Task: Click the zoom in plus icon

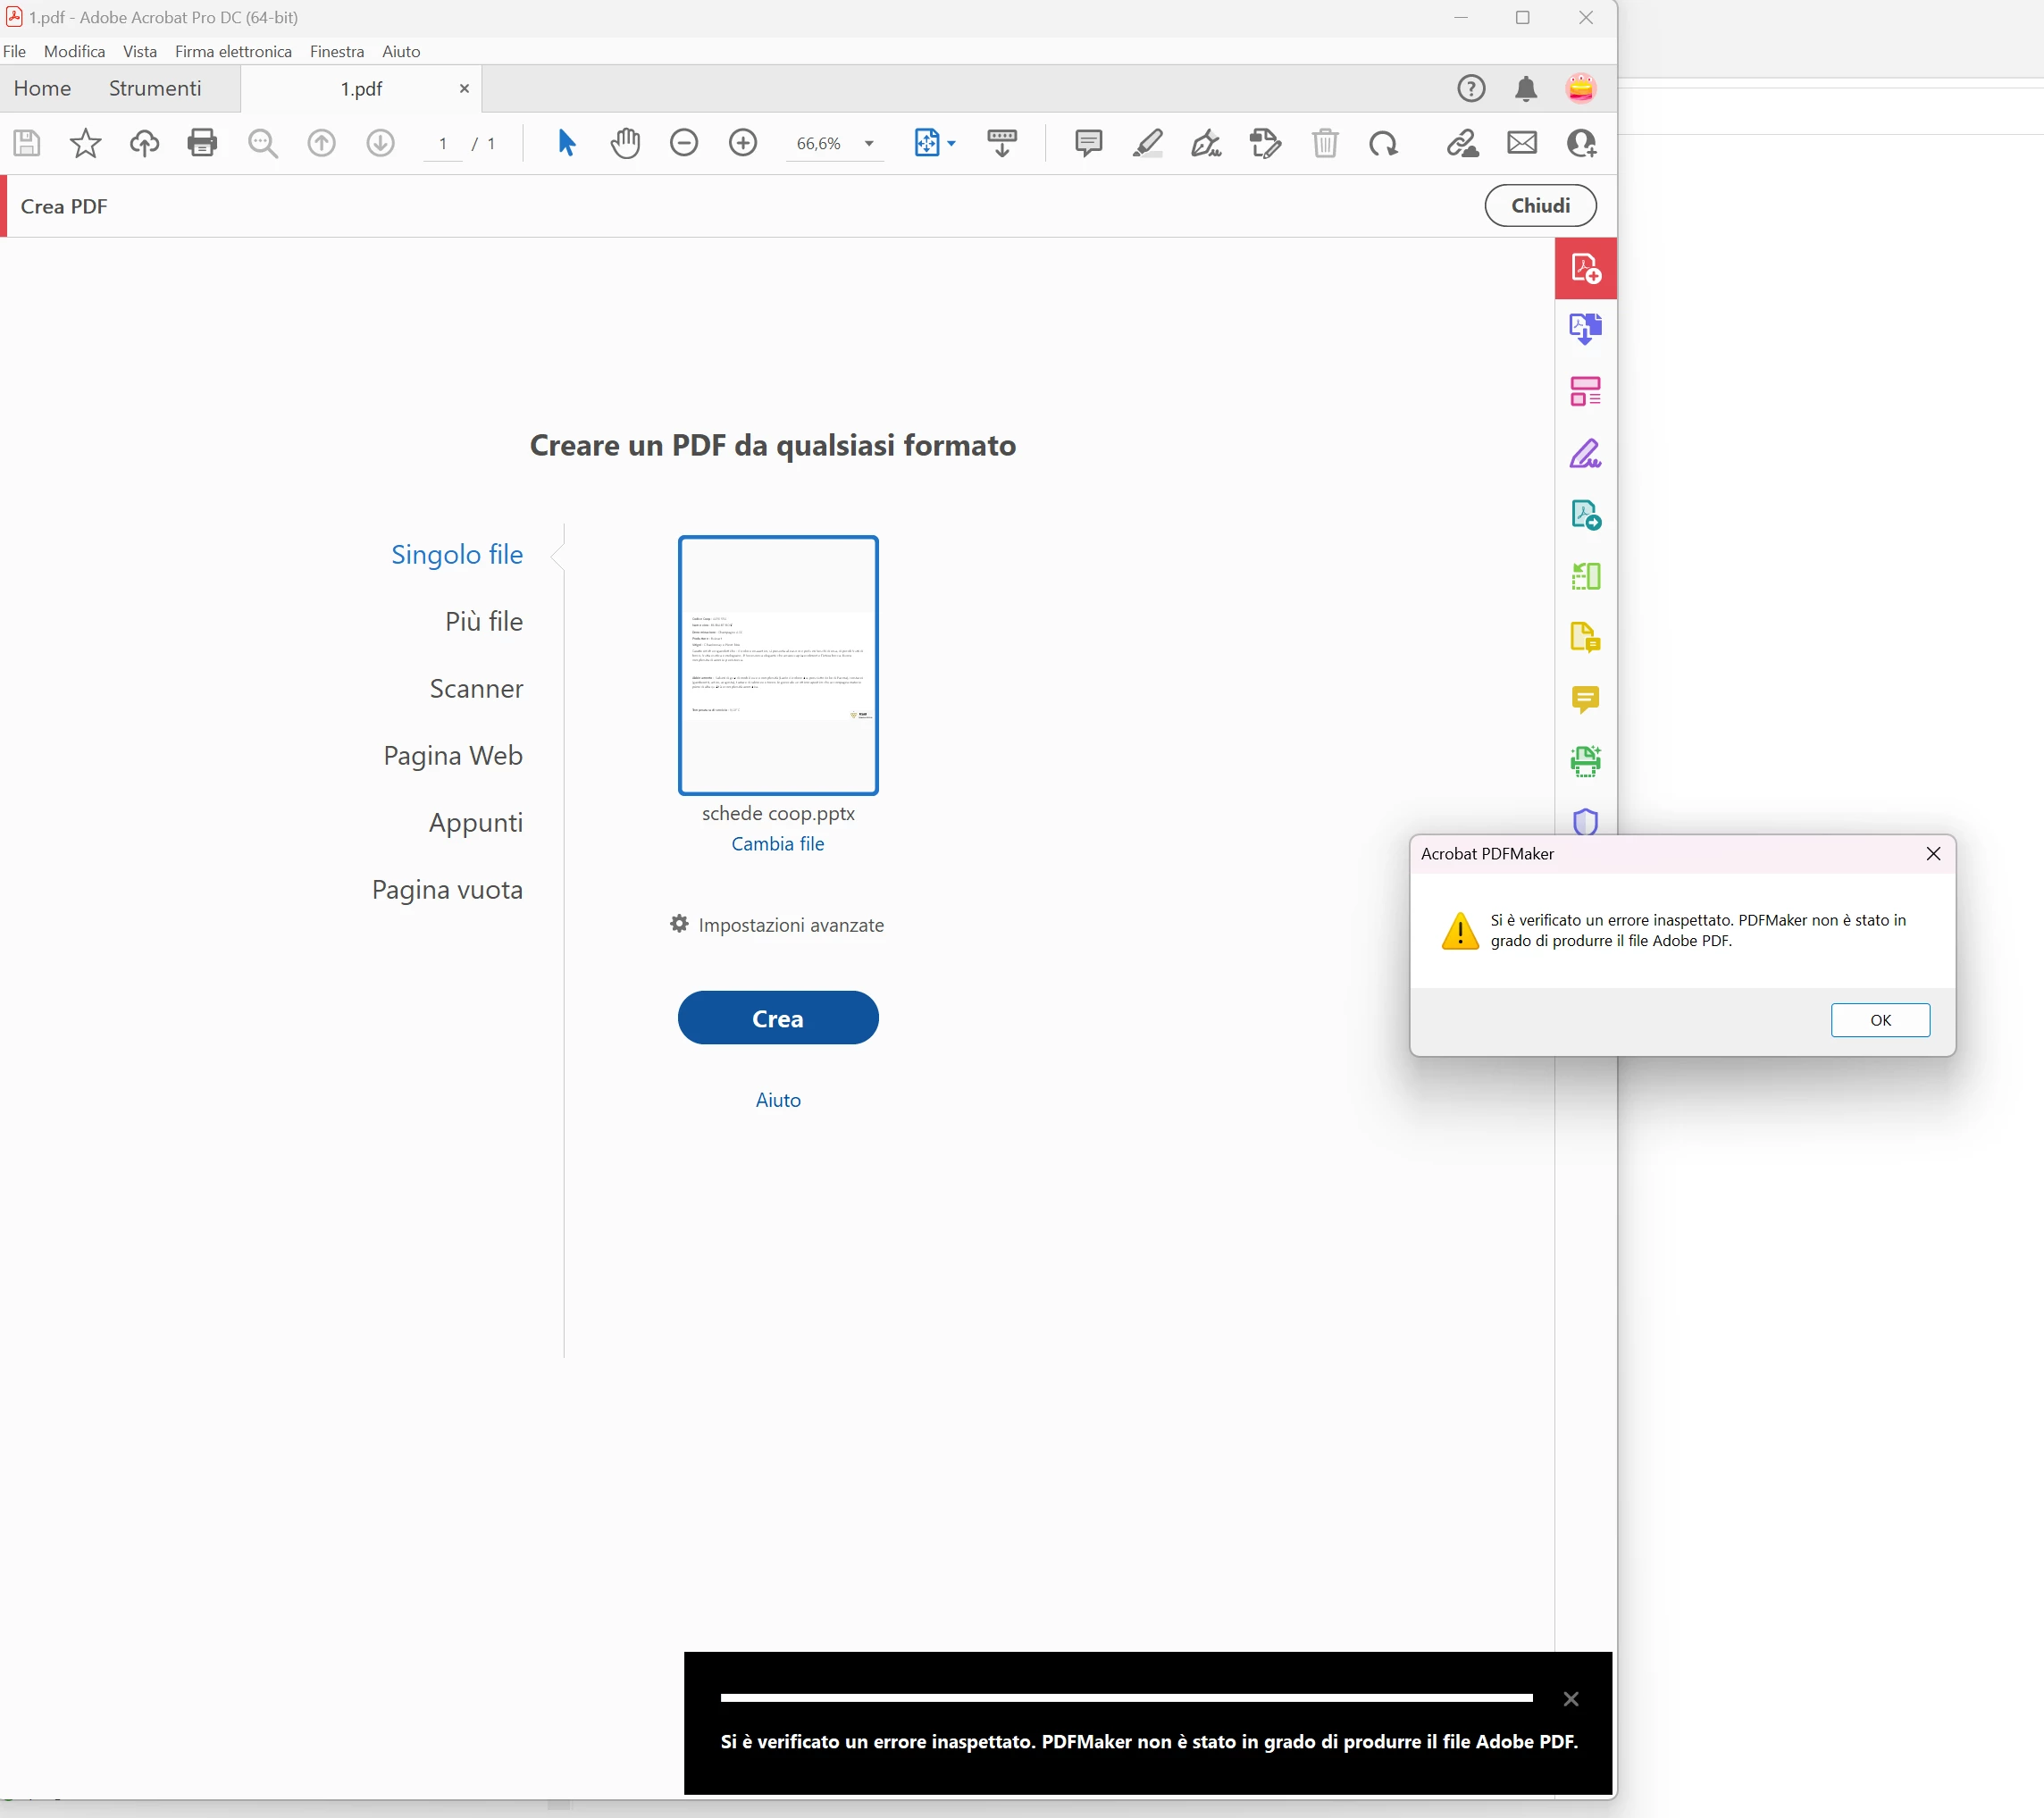Action: click(743, 143)
